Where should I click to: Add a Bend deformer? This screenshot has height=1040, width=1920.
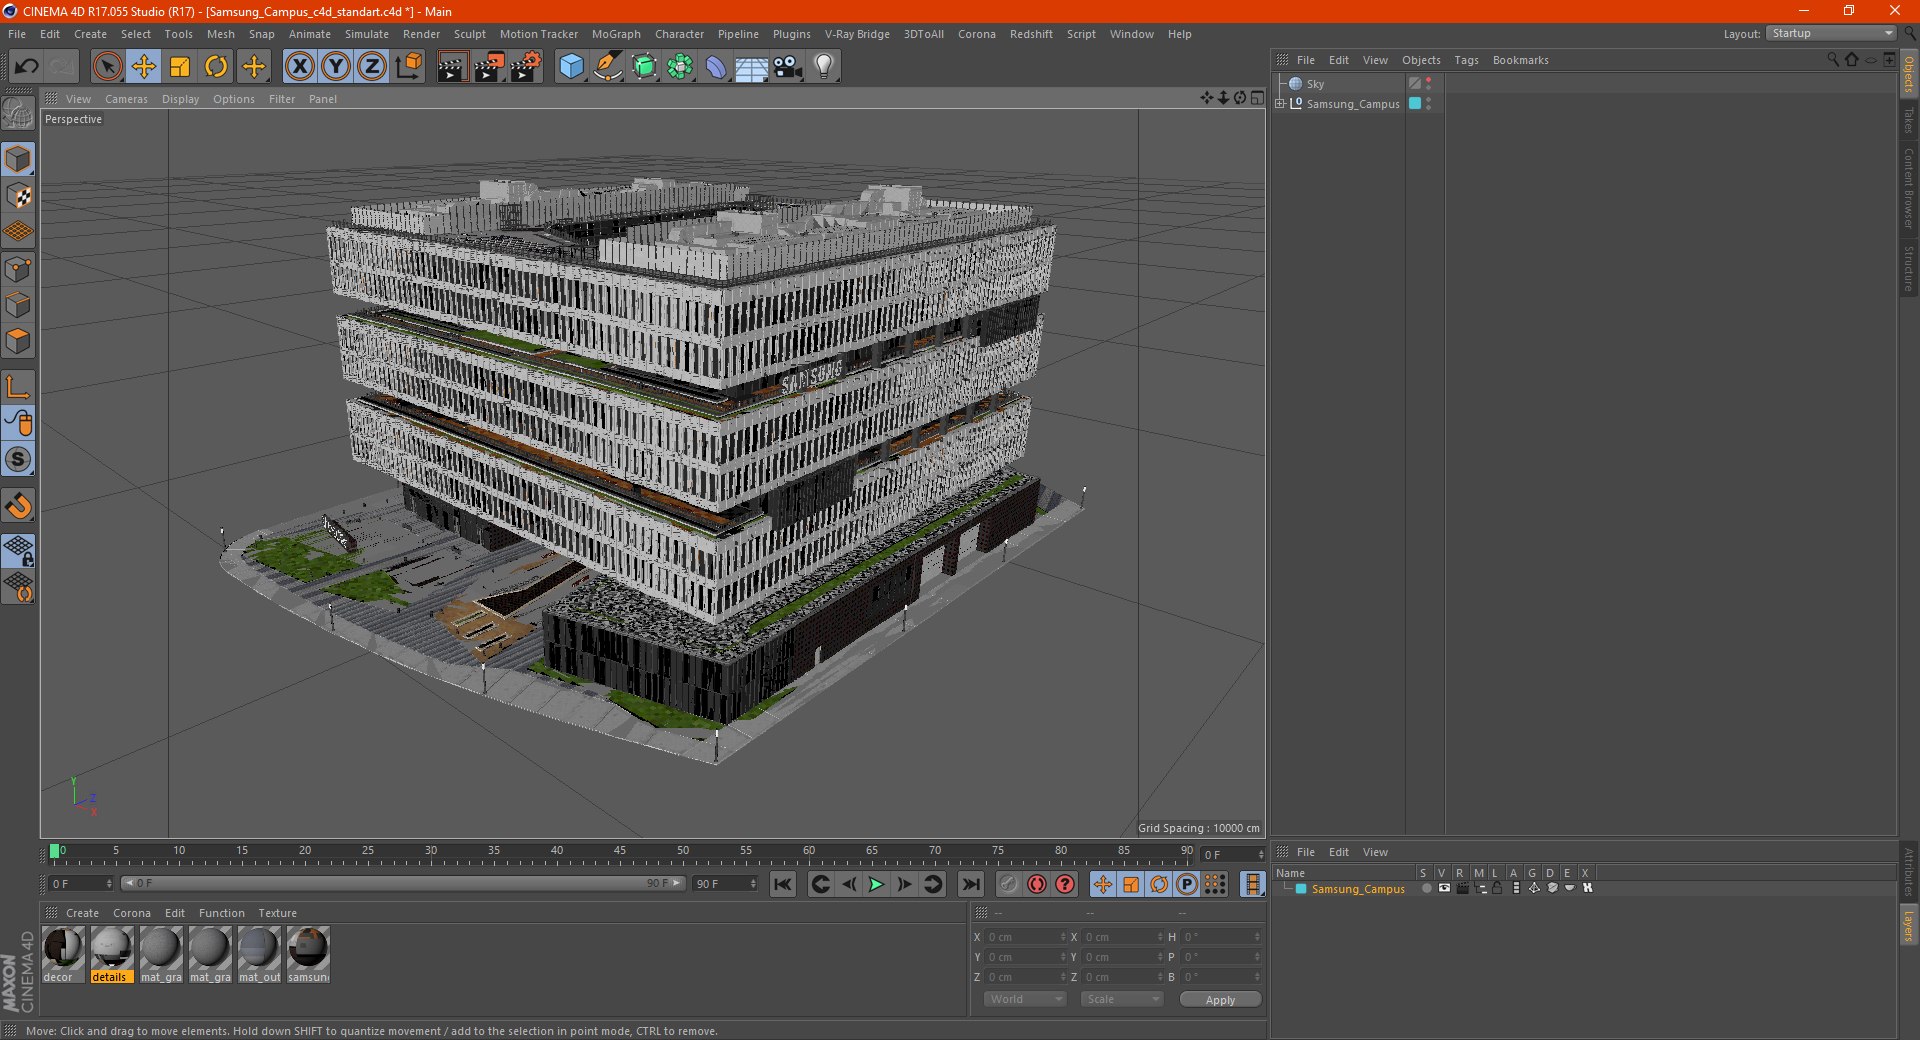tap(716, 67)
